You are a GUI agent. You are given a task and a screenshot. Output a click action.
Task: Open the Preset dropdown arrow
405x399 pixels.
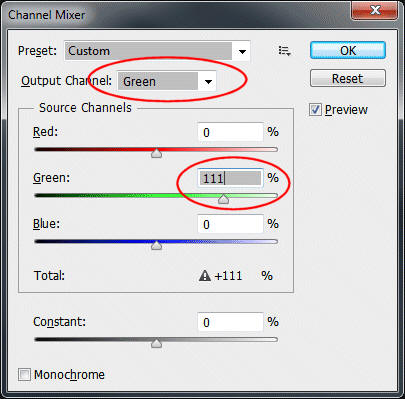(242, 51)
